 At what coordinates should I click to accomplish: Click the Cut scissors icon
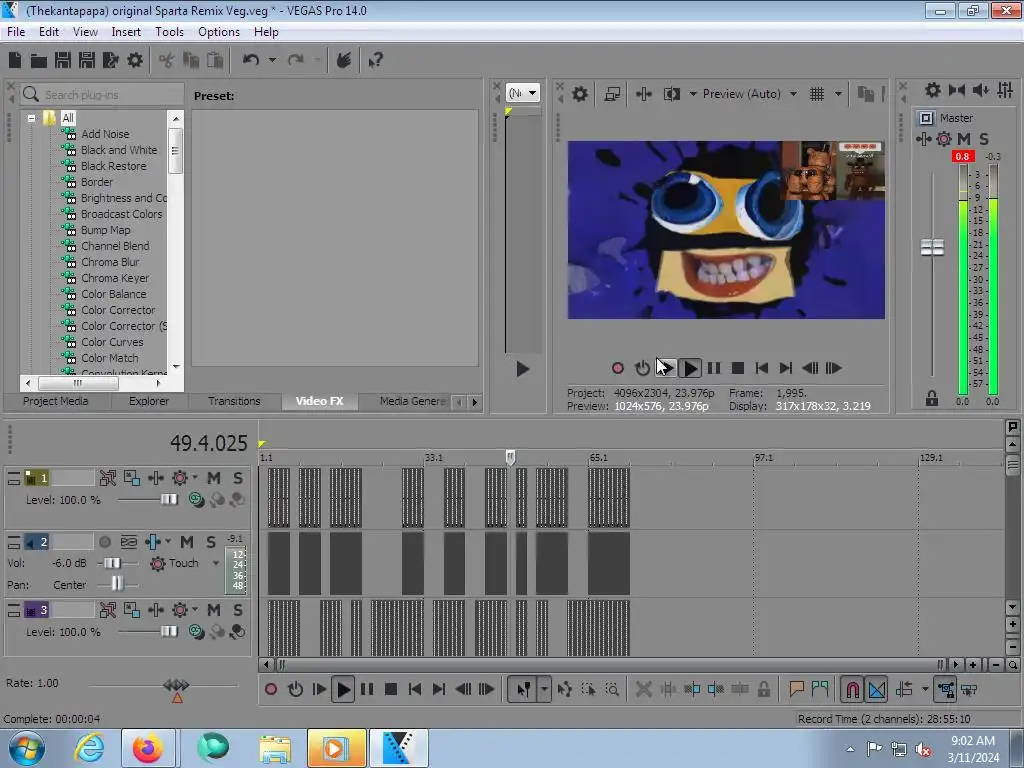coord(166,61)
